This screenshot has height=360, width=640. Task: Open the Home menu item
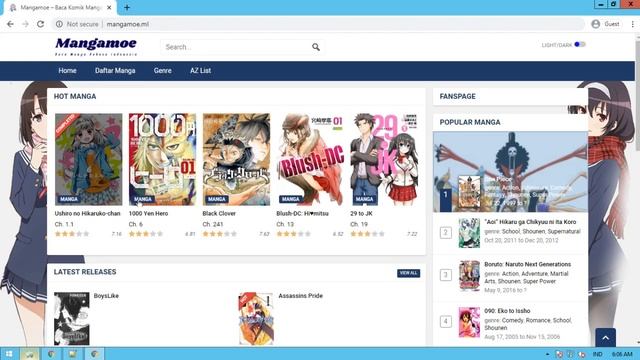click(67, 71)
